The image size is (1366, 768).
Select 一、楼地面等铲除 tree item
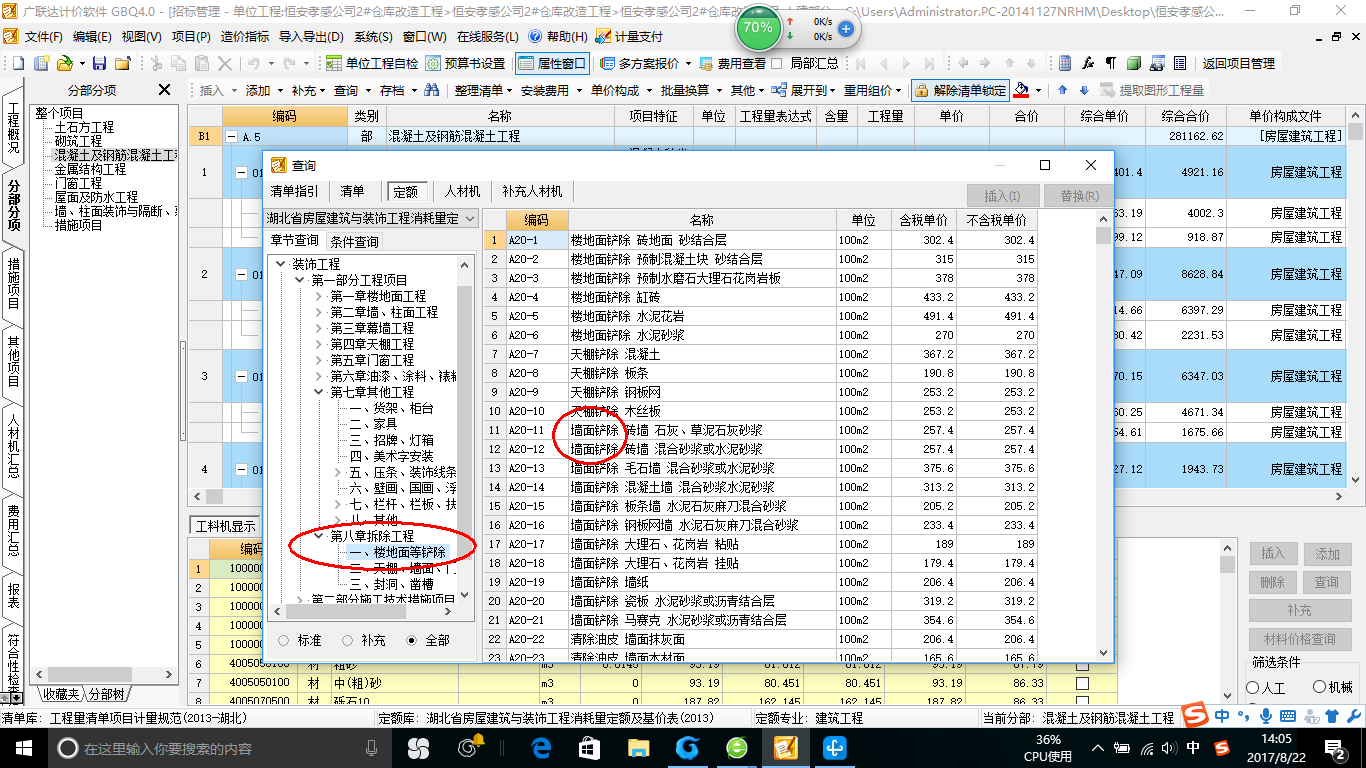[397, 552]
